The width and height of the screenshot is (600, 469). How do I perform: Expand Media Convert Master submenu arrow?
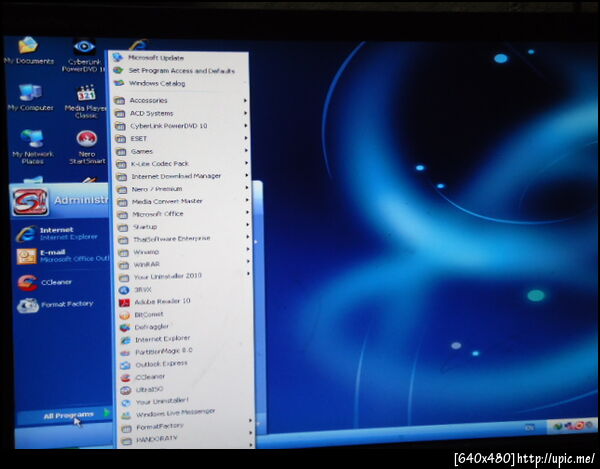tap(247, 200)
